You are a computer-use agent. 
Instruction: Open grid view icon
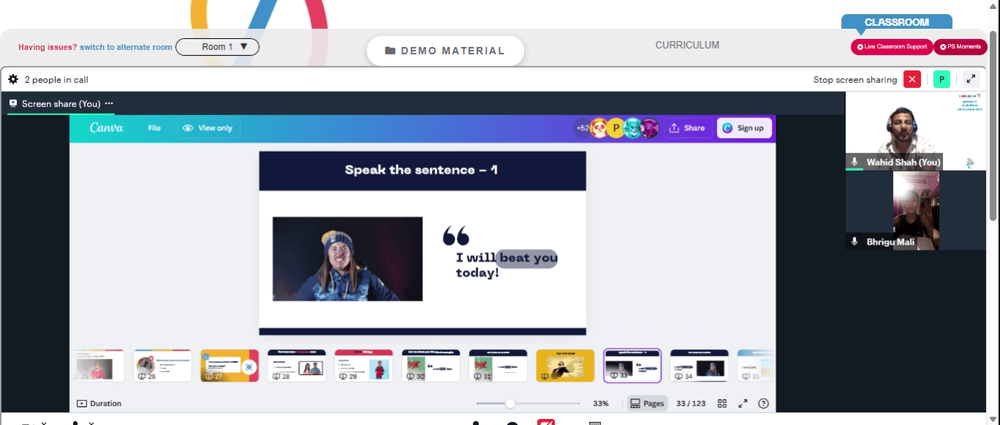[722, 403]
